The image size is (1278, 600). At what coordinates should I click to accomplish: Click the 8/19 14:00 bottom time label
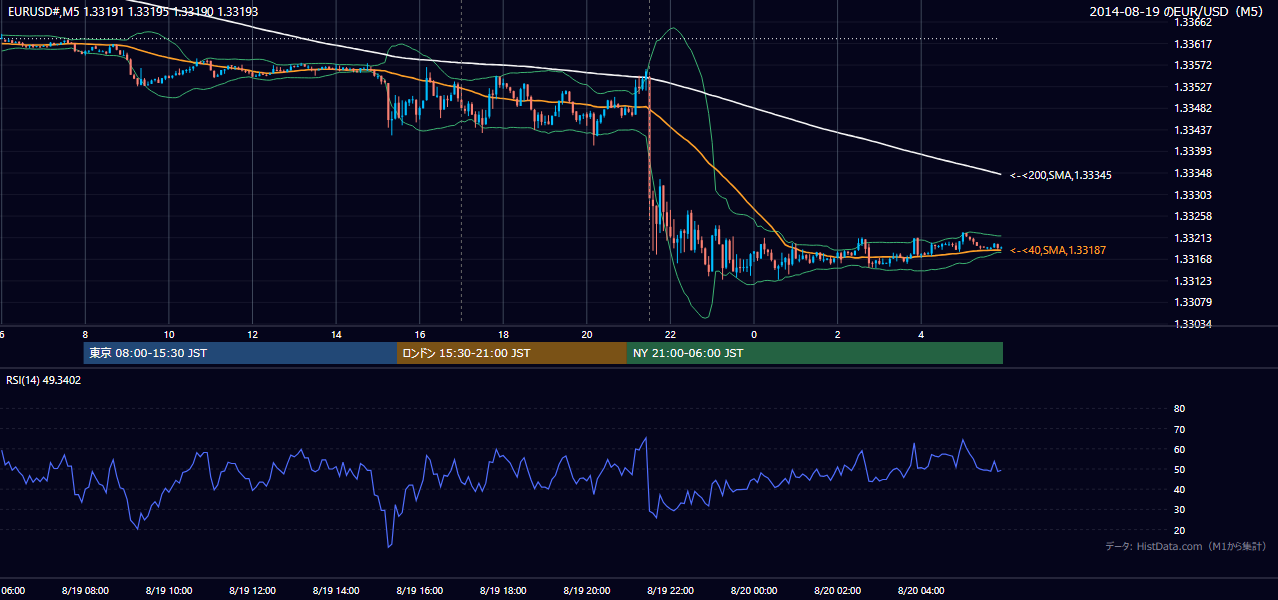336,591
